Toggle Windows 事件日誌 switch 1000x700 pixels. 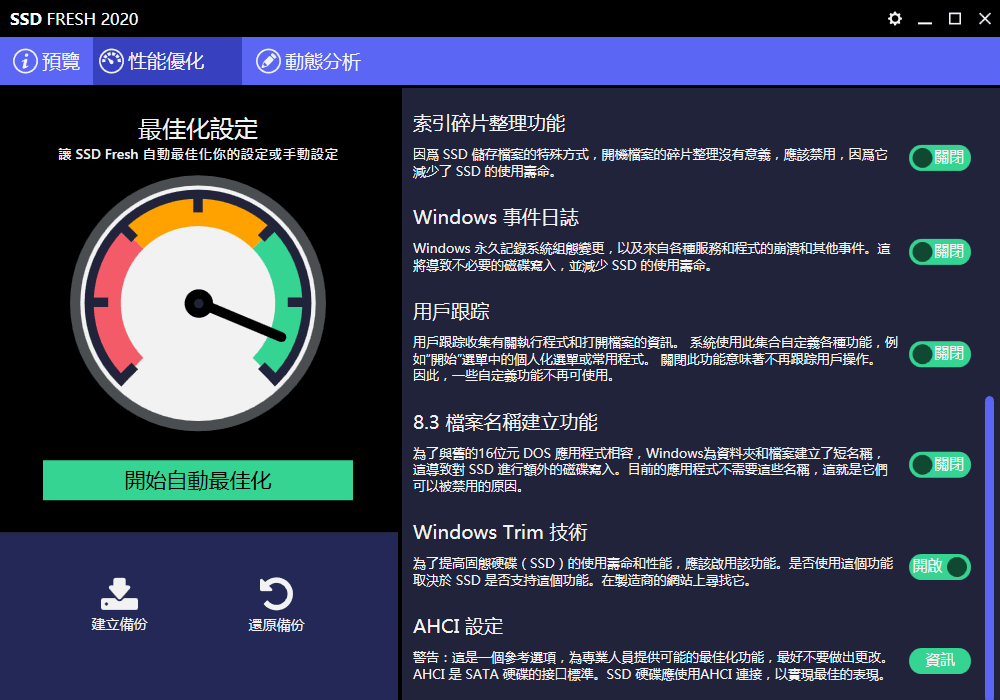(x=939, y=252)
